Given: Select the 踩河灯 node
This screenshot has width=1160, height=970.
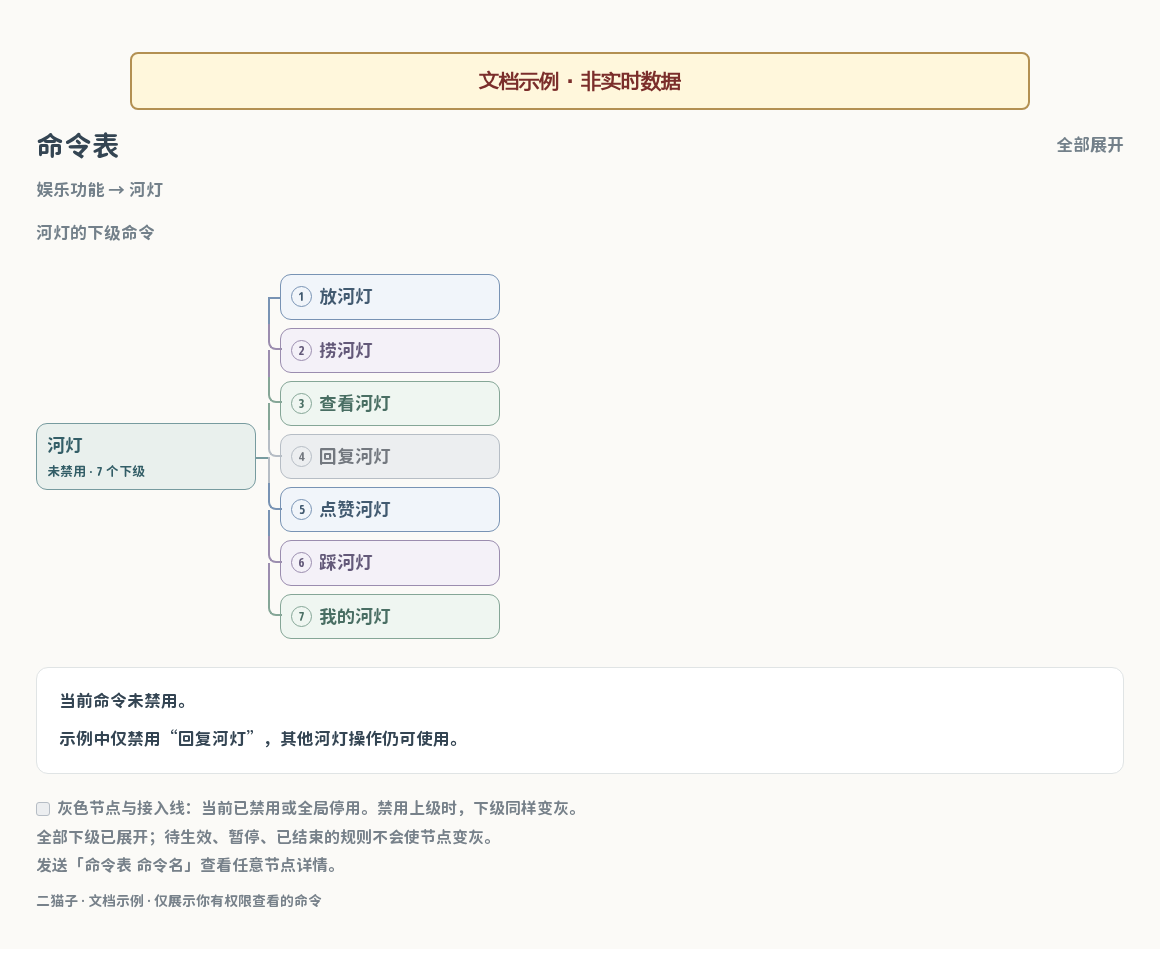Looking at the screenshot, I should pyautogui.click(x=390, y=563).
